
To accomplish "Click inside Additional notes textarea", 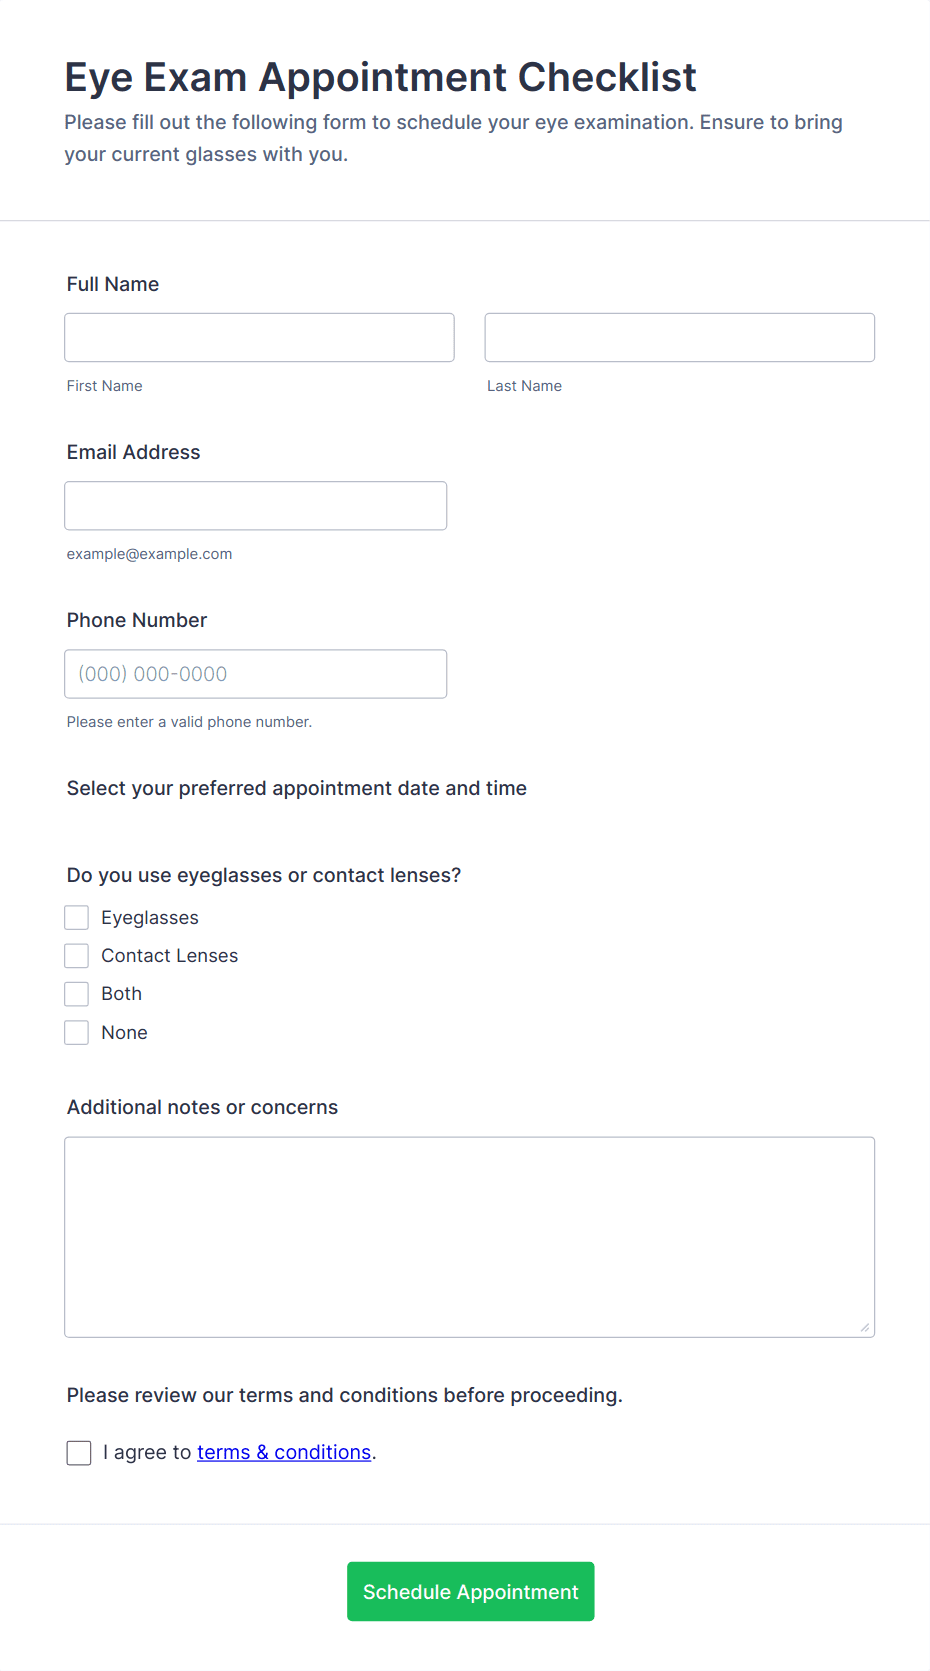I will [x=469, y=1236].
